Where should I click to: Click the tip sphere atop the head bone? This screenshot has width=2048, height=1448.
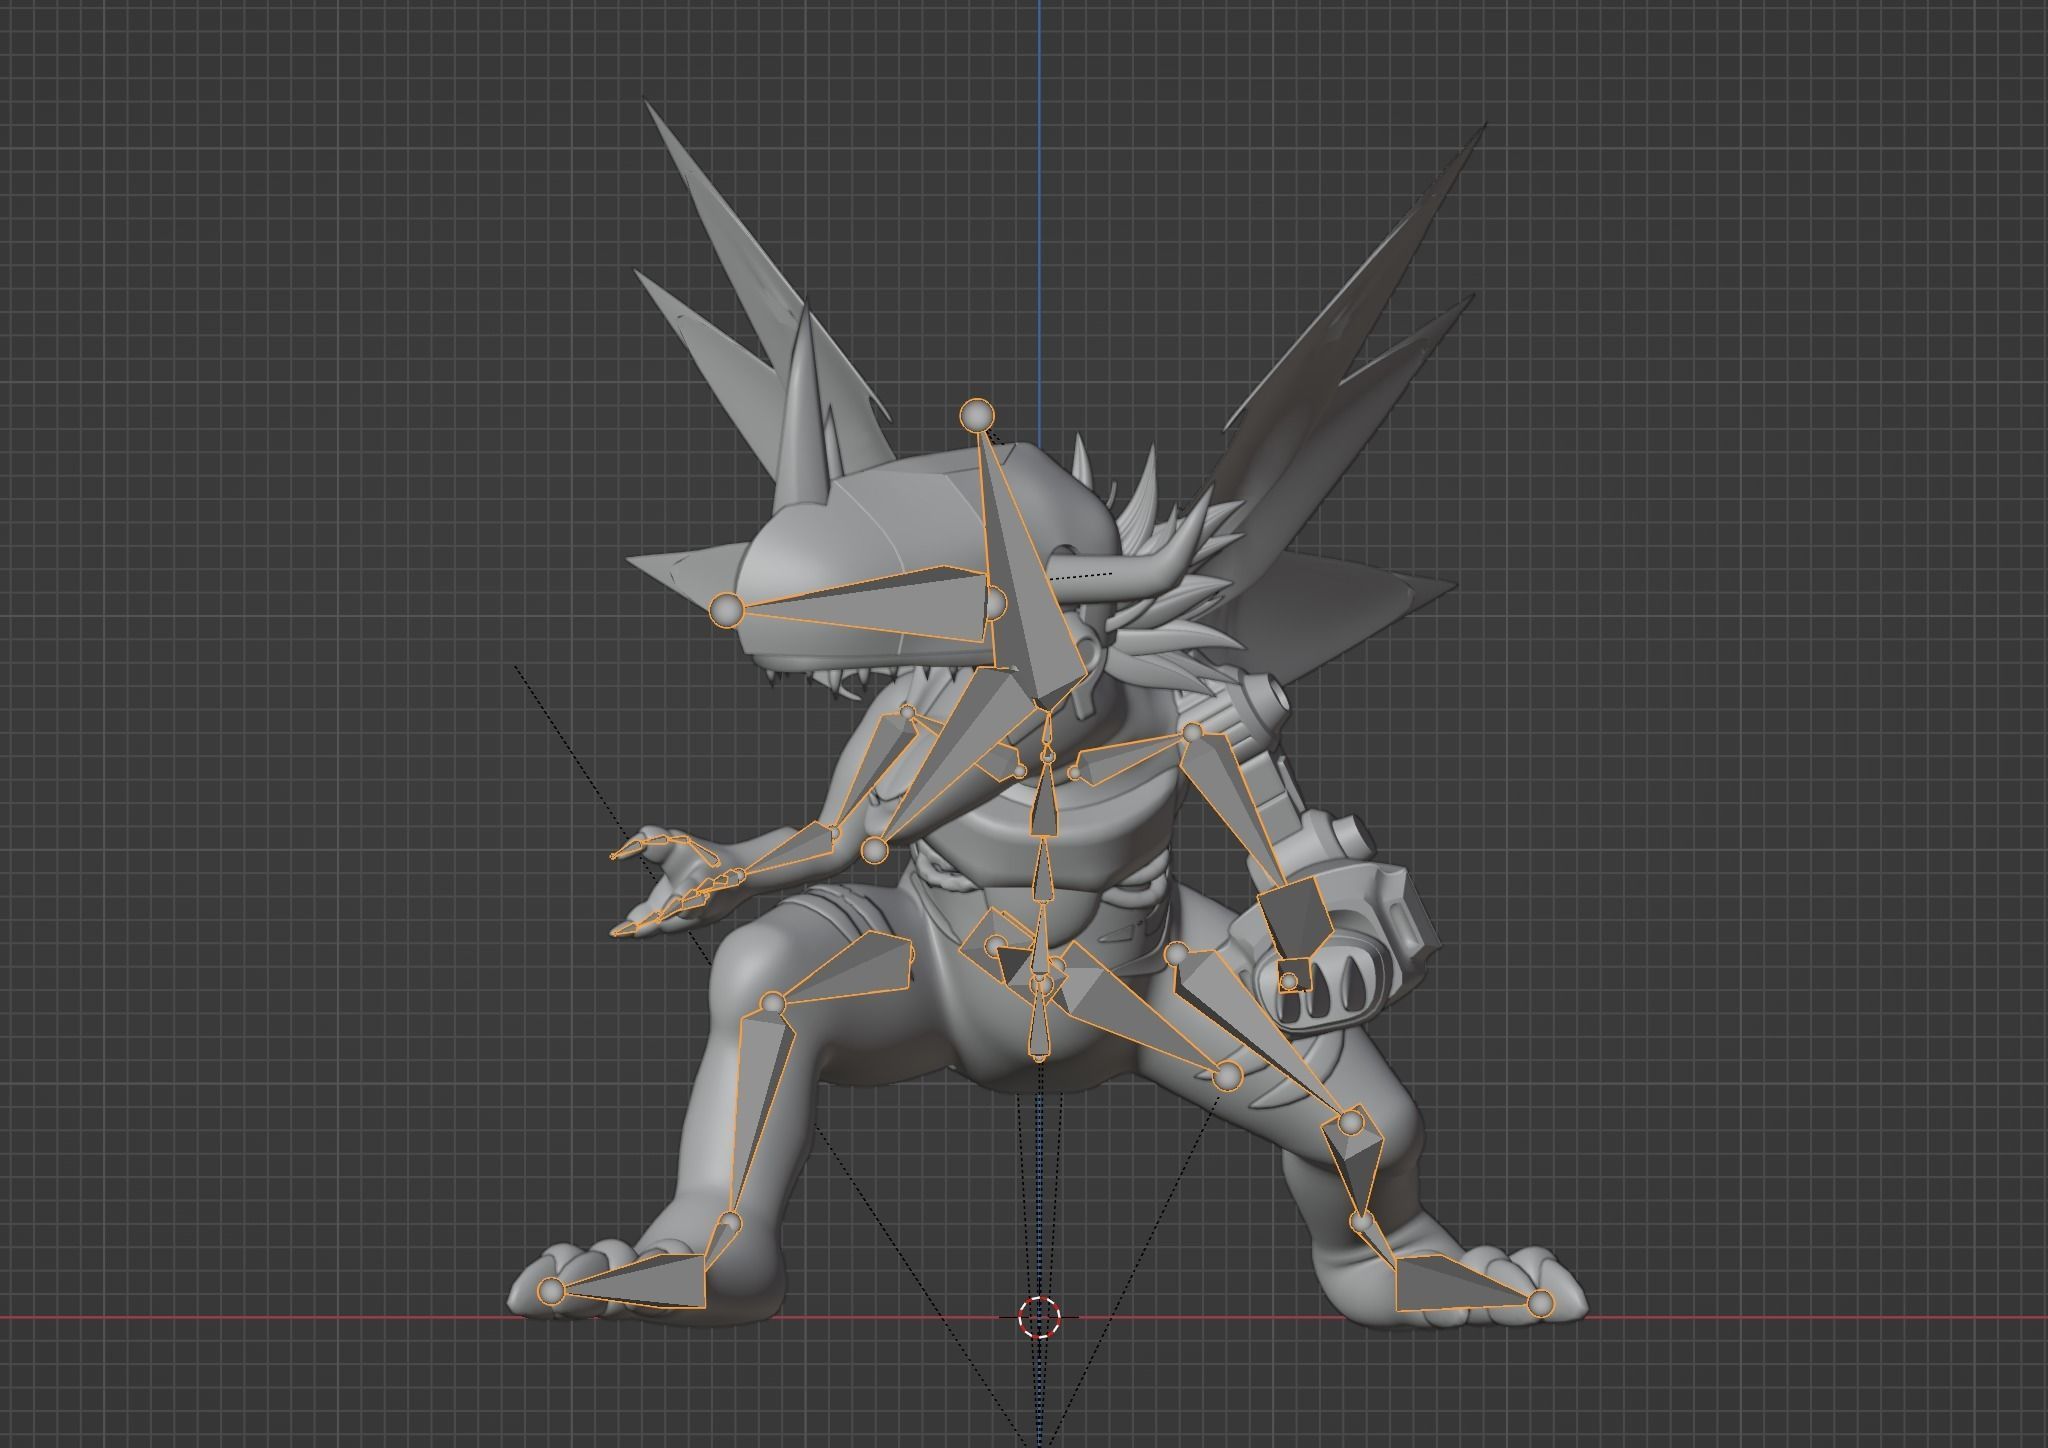click(977, 414)
